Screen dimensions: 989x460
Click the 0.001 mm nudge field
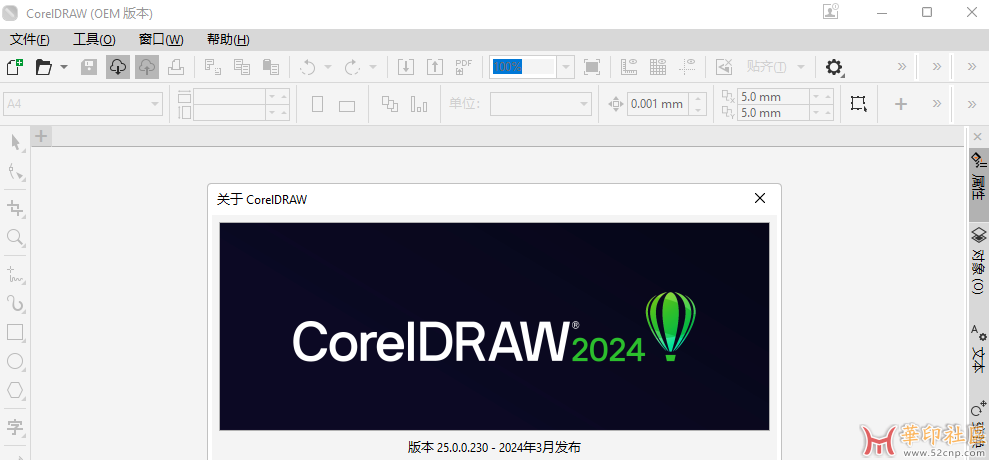(659, 104)
